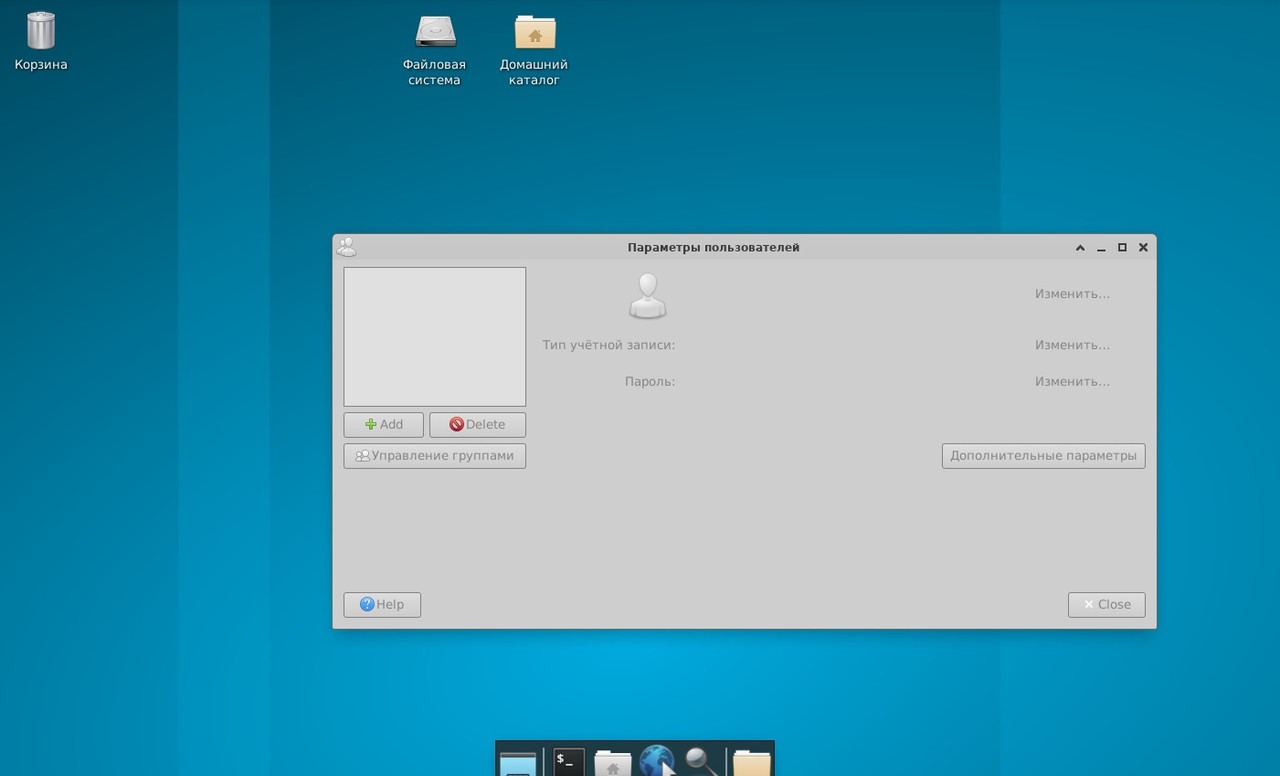Launch the web browser globe icon in the dock
Viewport: 1280px width, 776px height.
tap(657, 761)
